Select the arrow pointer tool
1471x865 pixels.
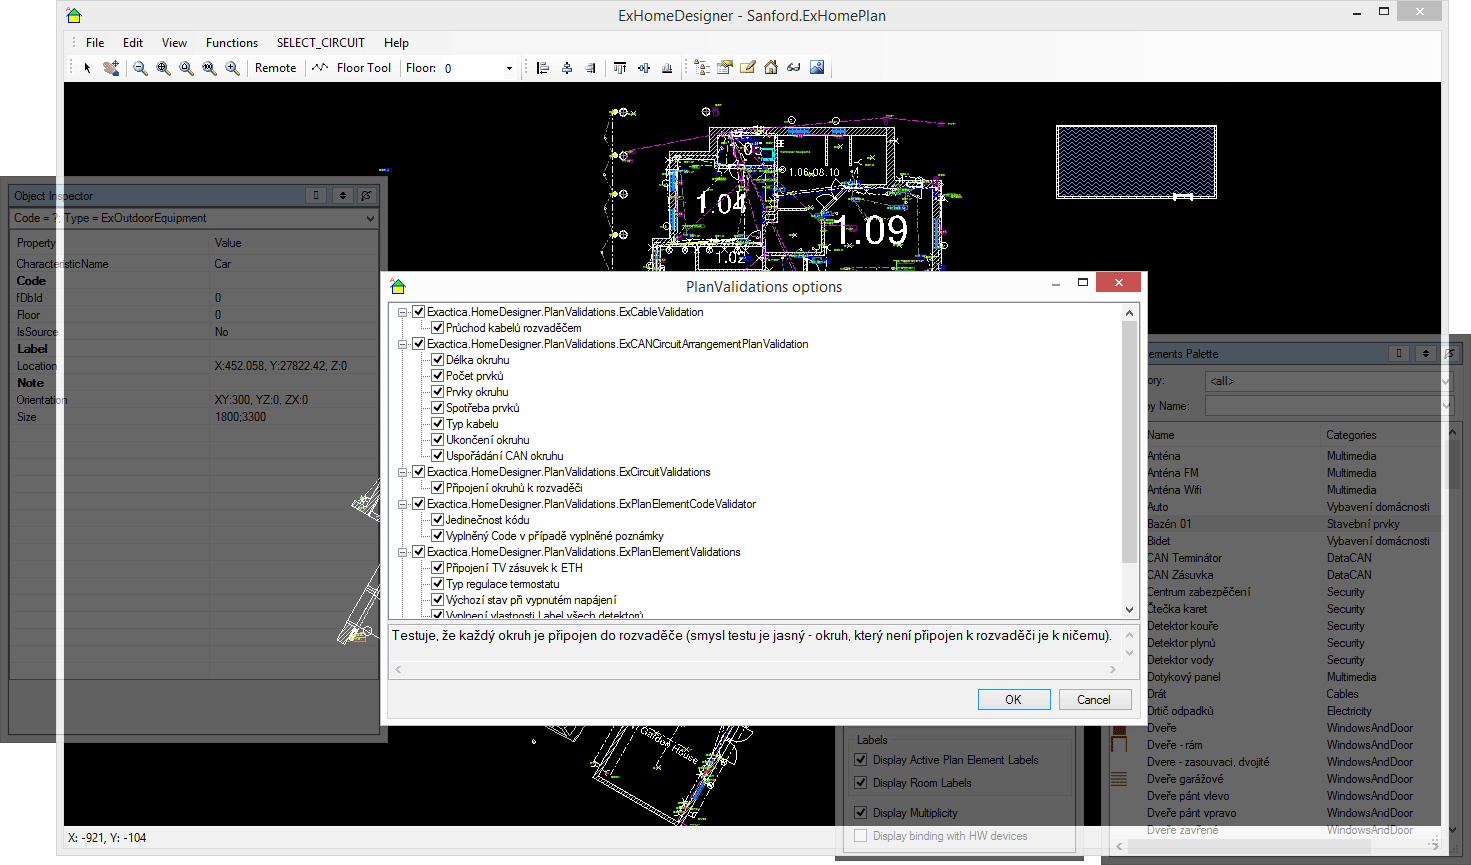click(88, 68)
